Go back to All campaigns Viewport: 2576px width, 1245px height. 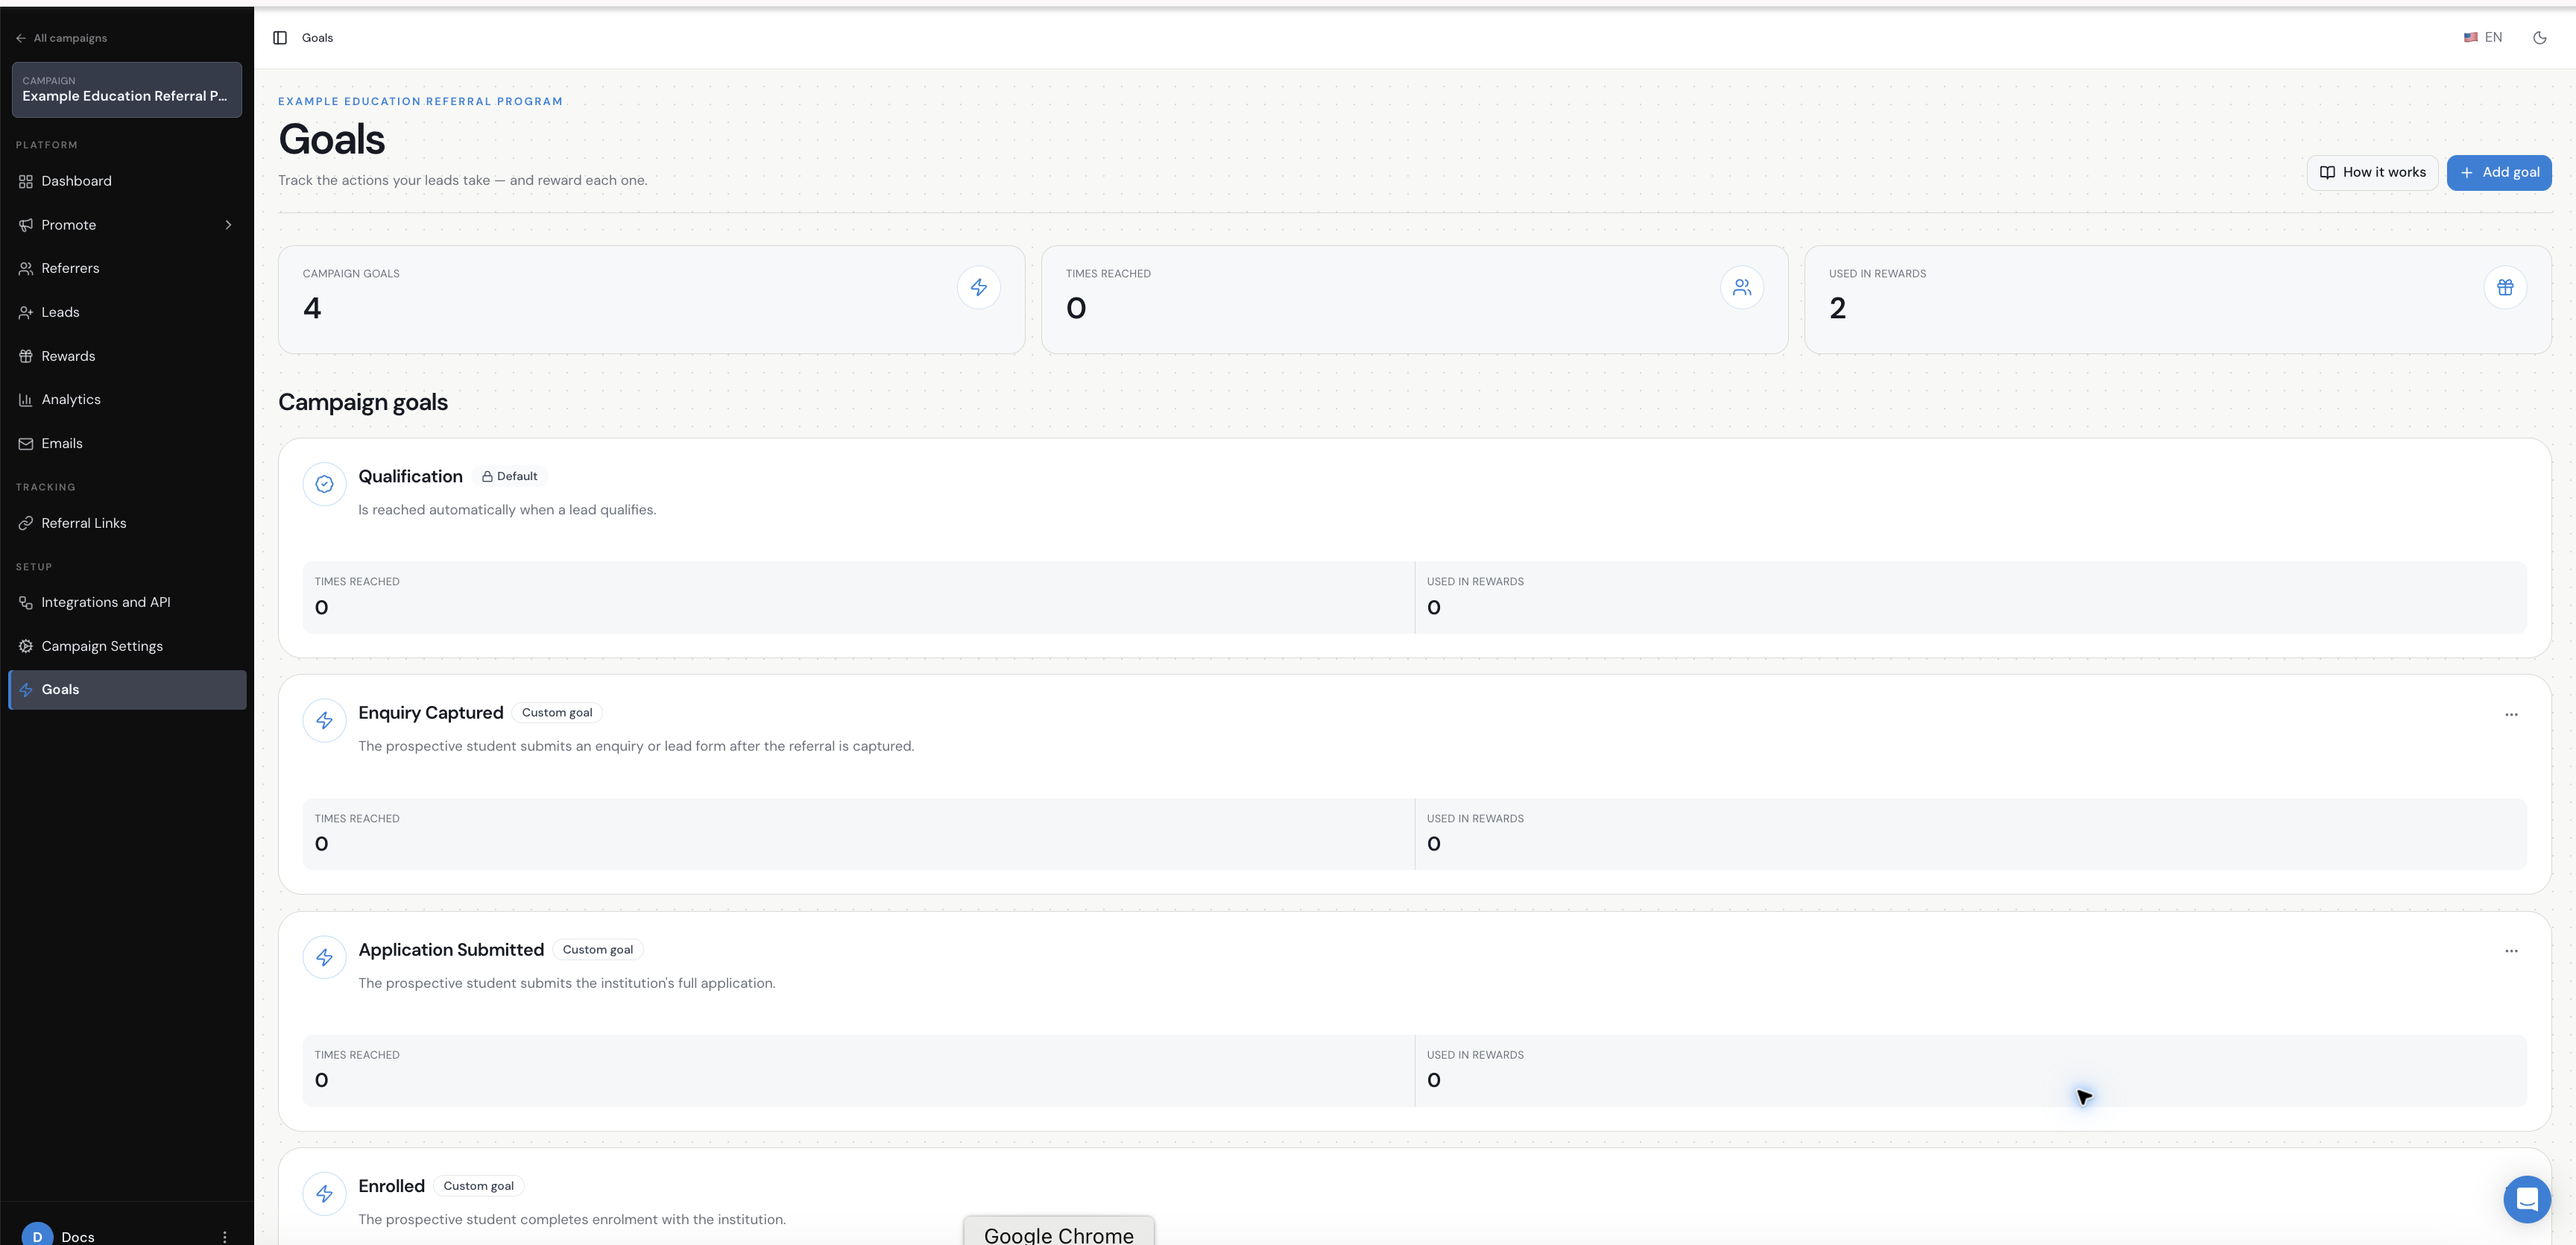[x=61, y=38]
